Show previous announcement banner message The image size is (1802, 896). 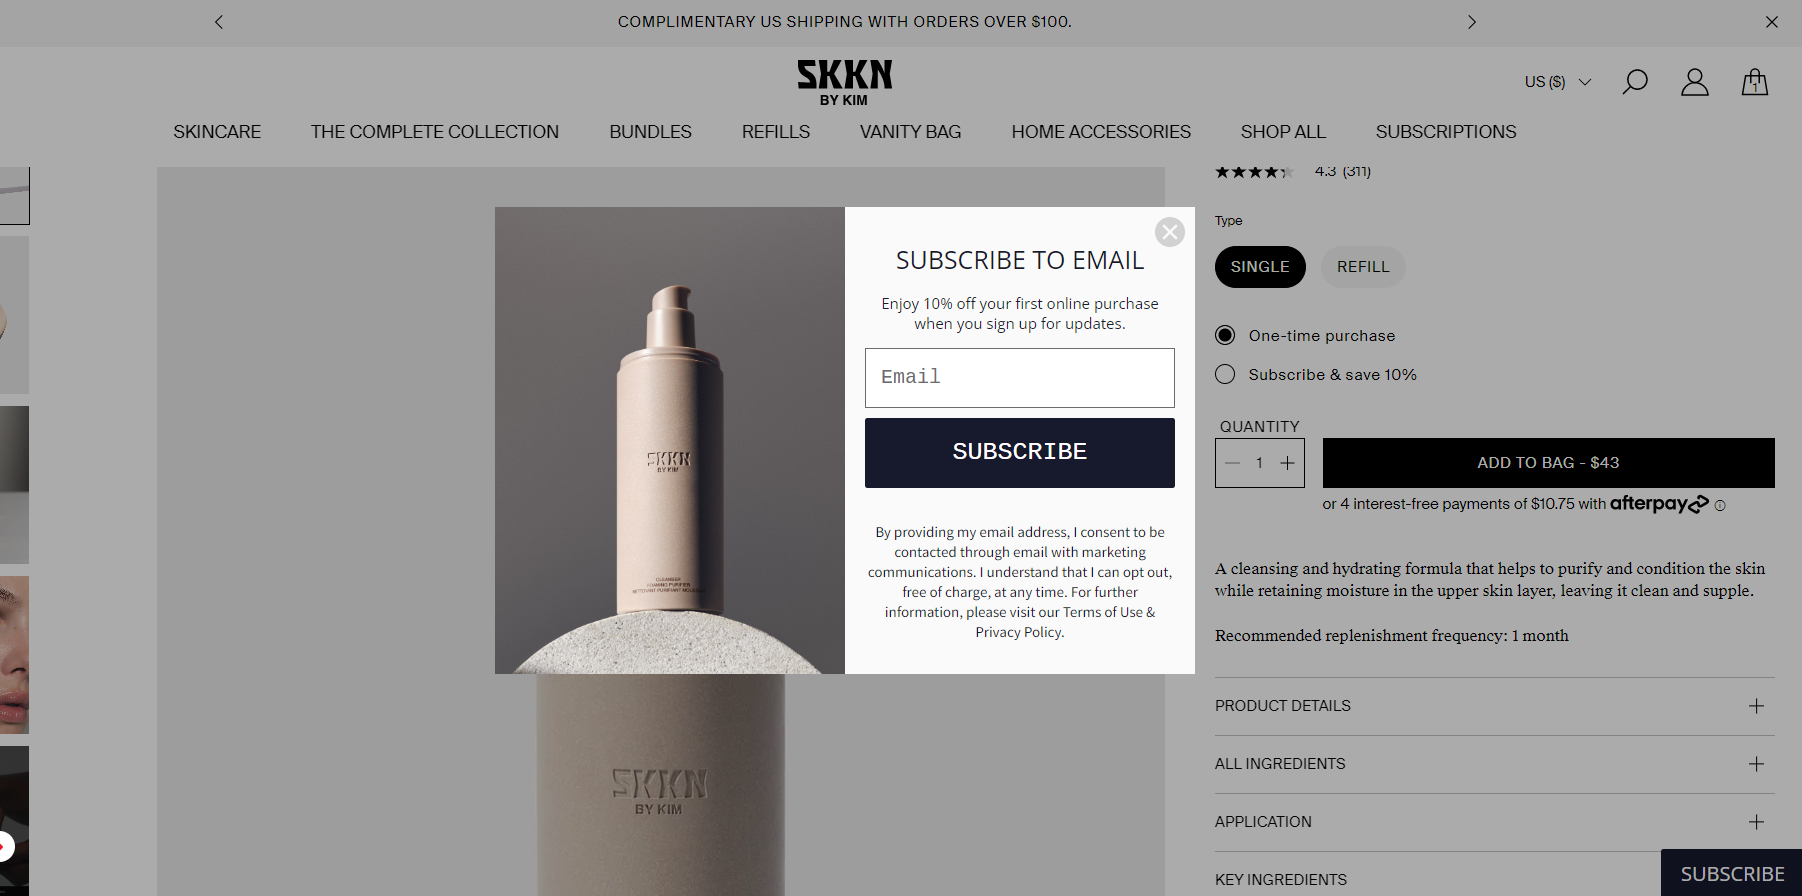click(219, 22)
